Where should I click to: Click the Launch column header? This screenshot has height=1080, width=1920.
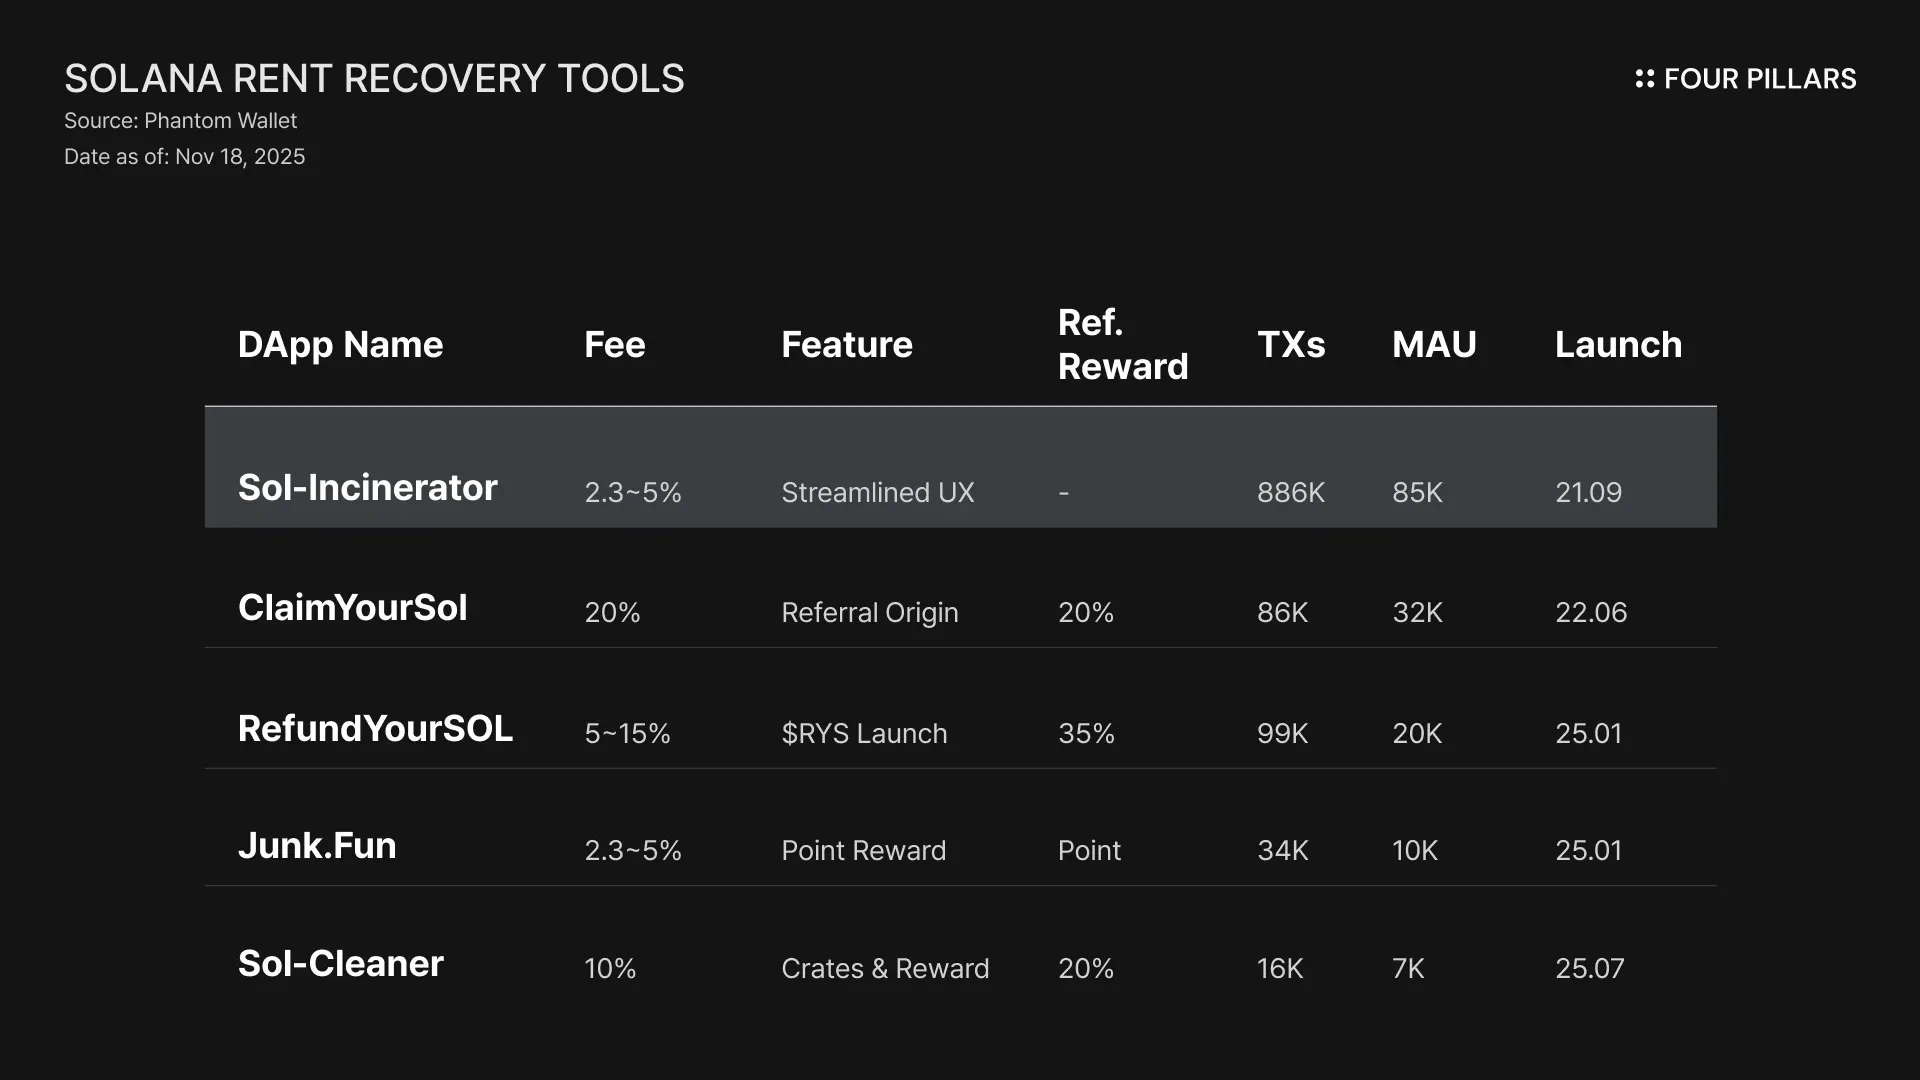click(x=1617, y=345)
